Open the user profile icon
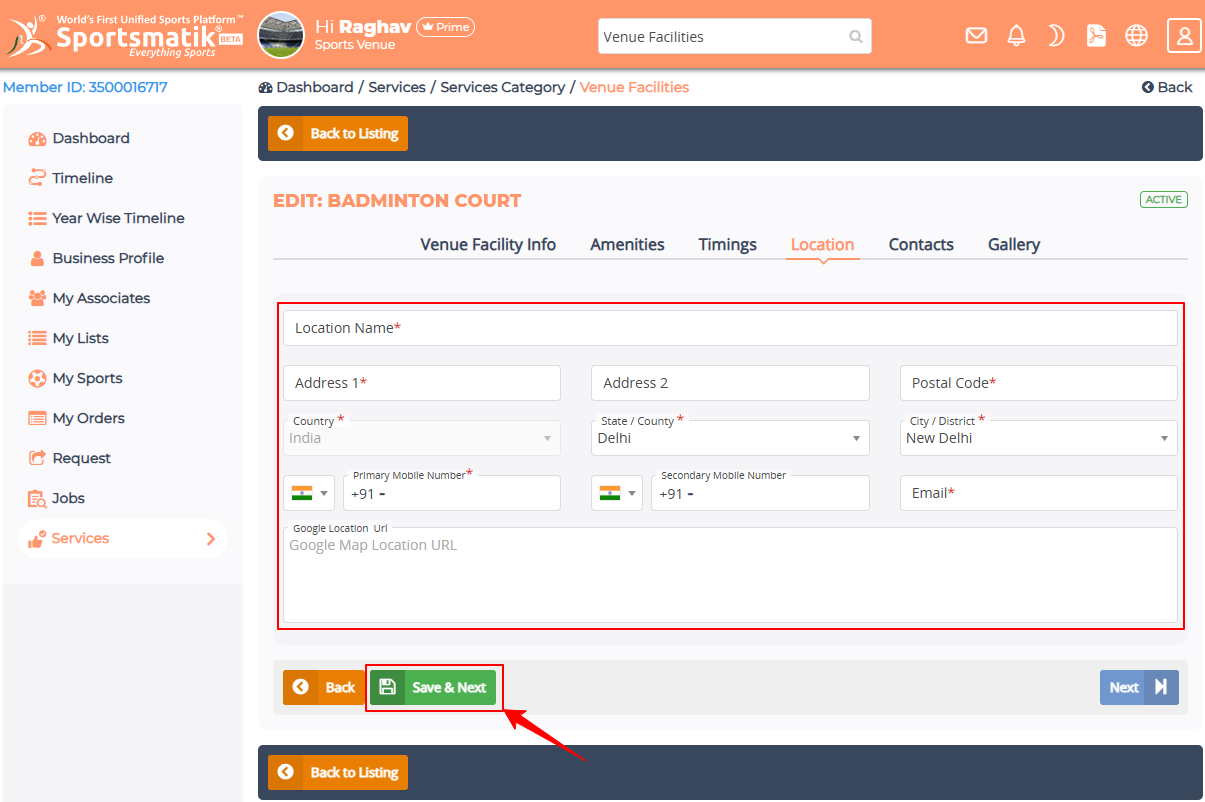The width and height of the screenshot is (1205, 802). (x=1184, y=36)
